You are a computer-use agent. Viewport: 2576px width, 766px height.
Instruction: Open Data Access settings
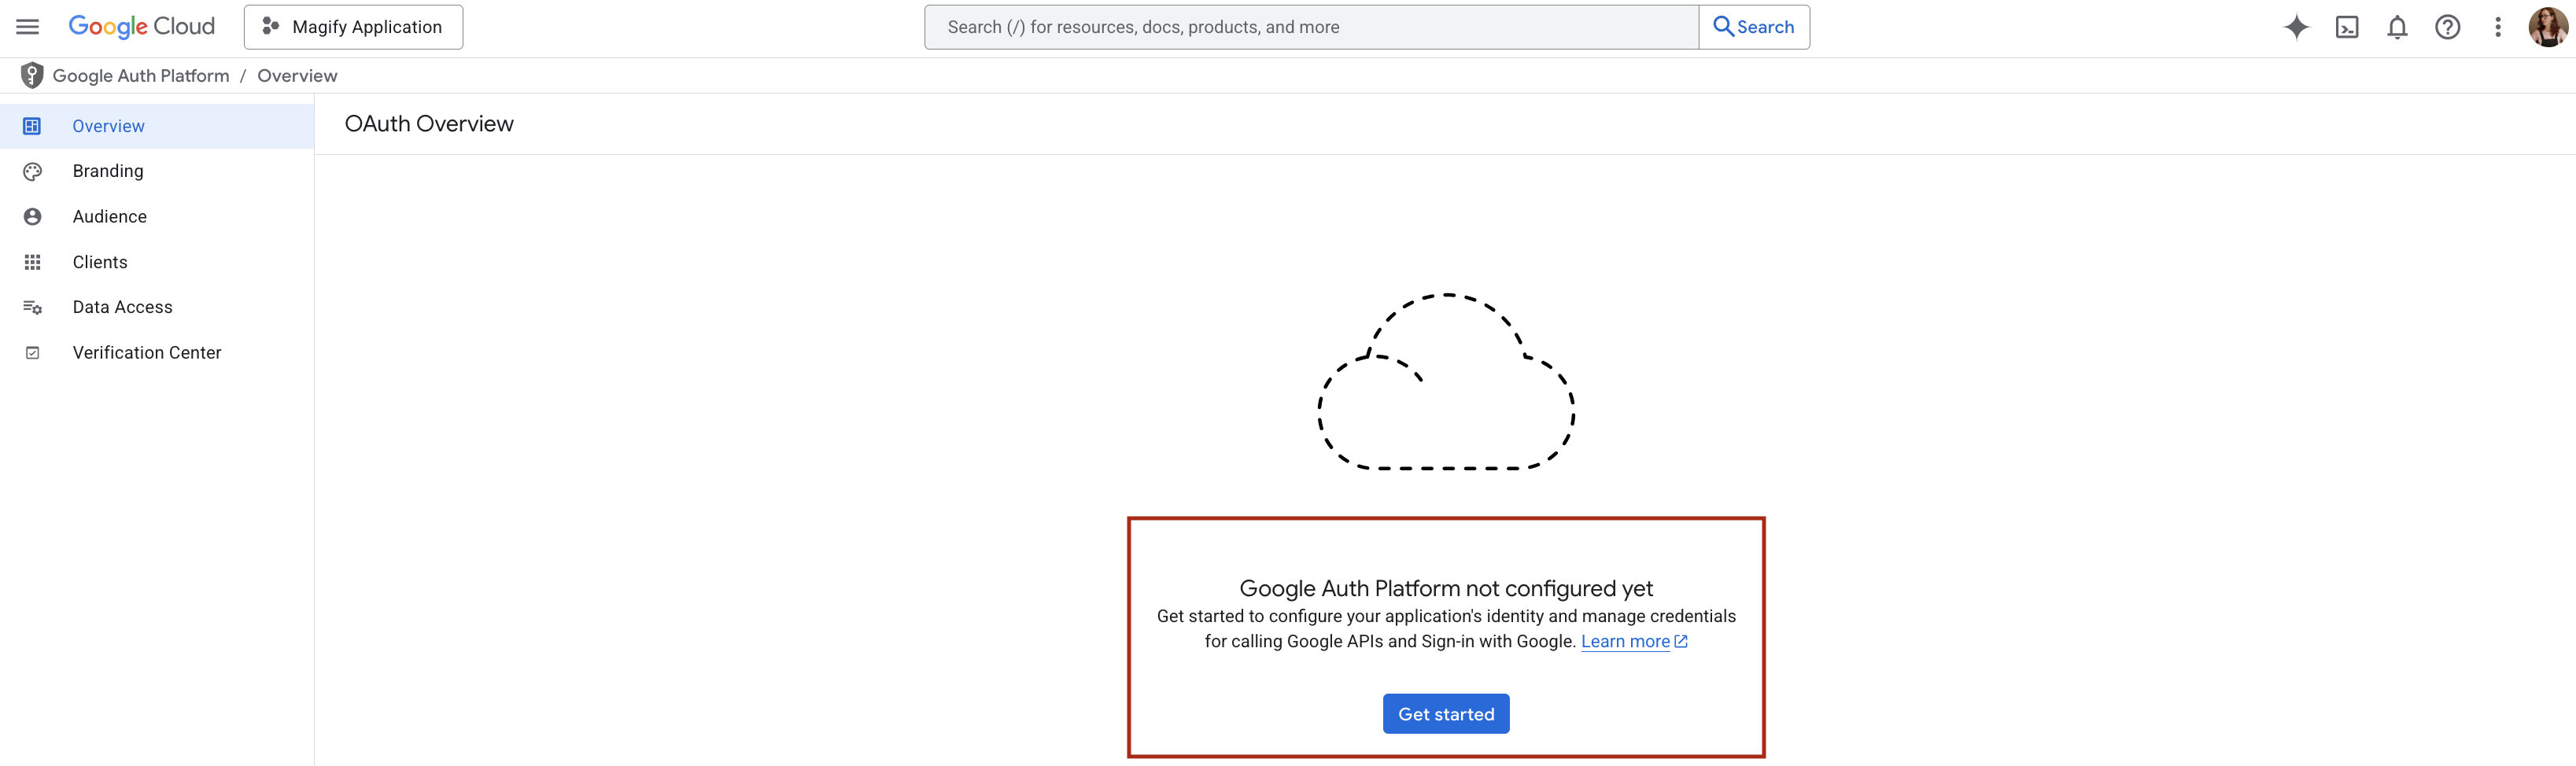coord(122,307)
